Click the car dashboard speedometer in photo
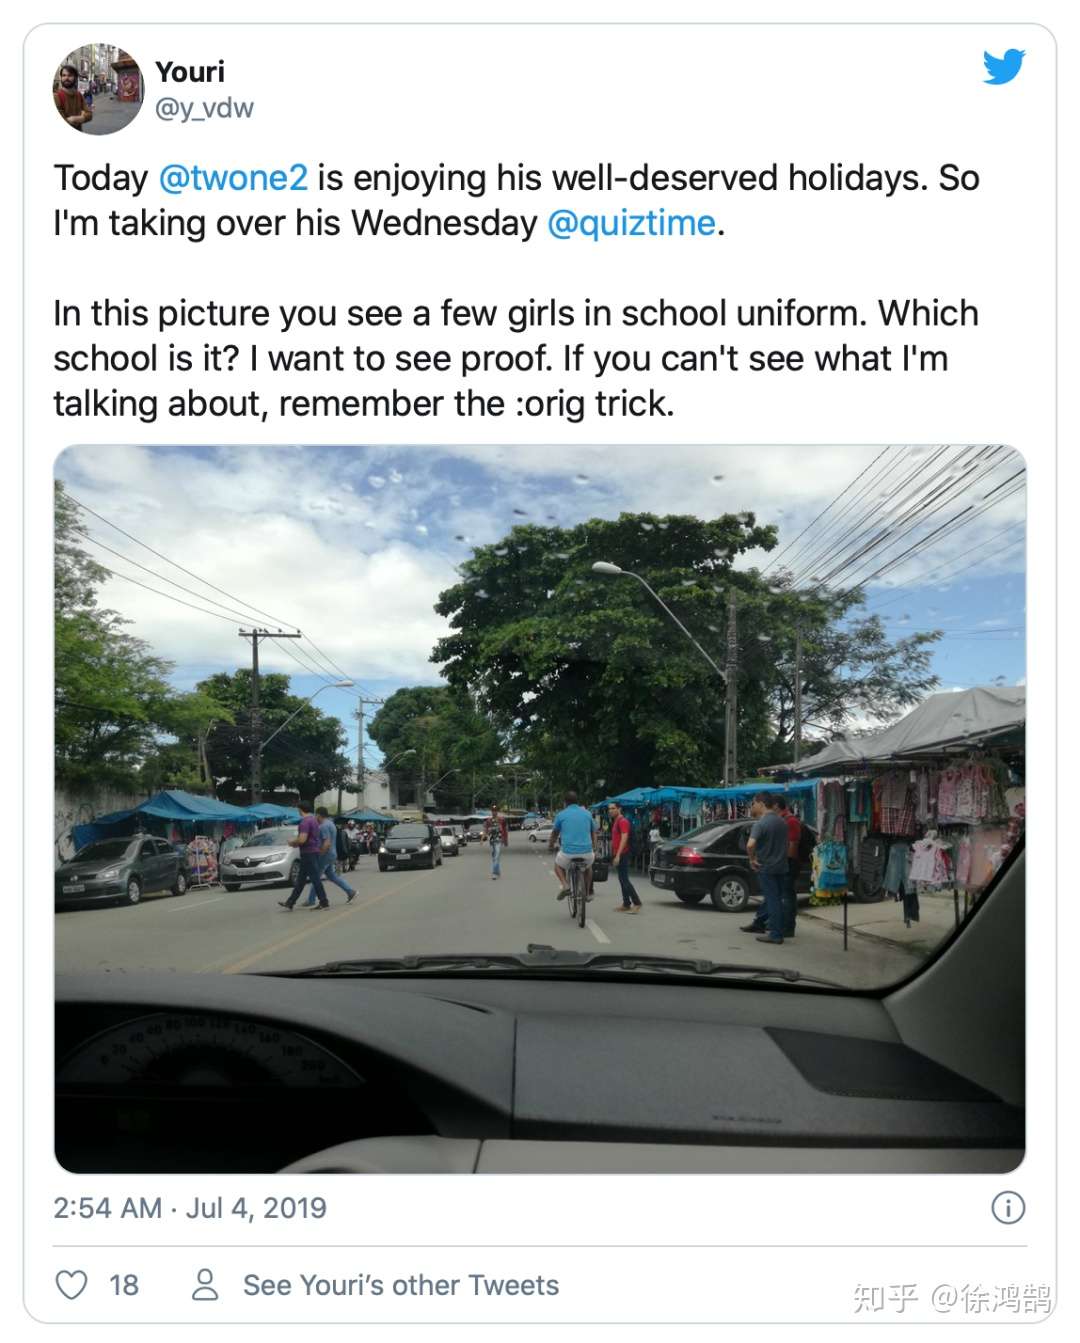 [200, 1060]
